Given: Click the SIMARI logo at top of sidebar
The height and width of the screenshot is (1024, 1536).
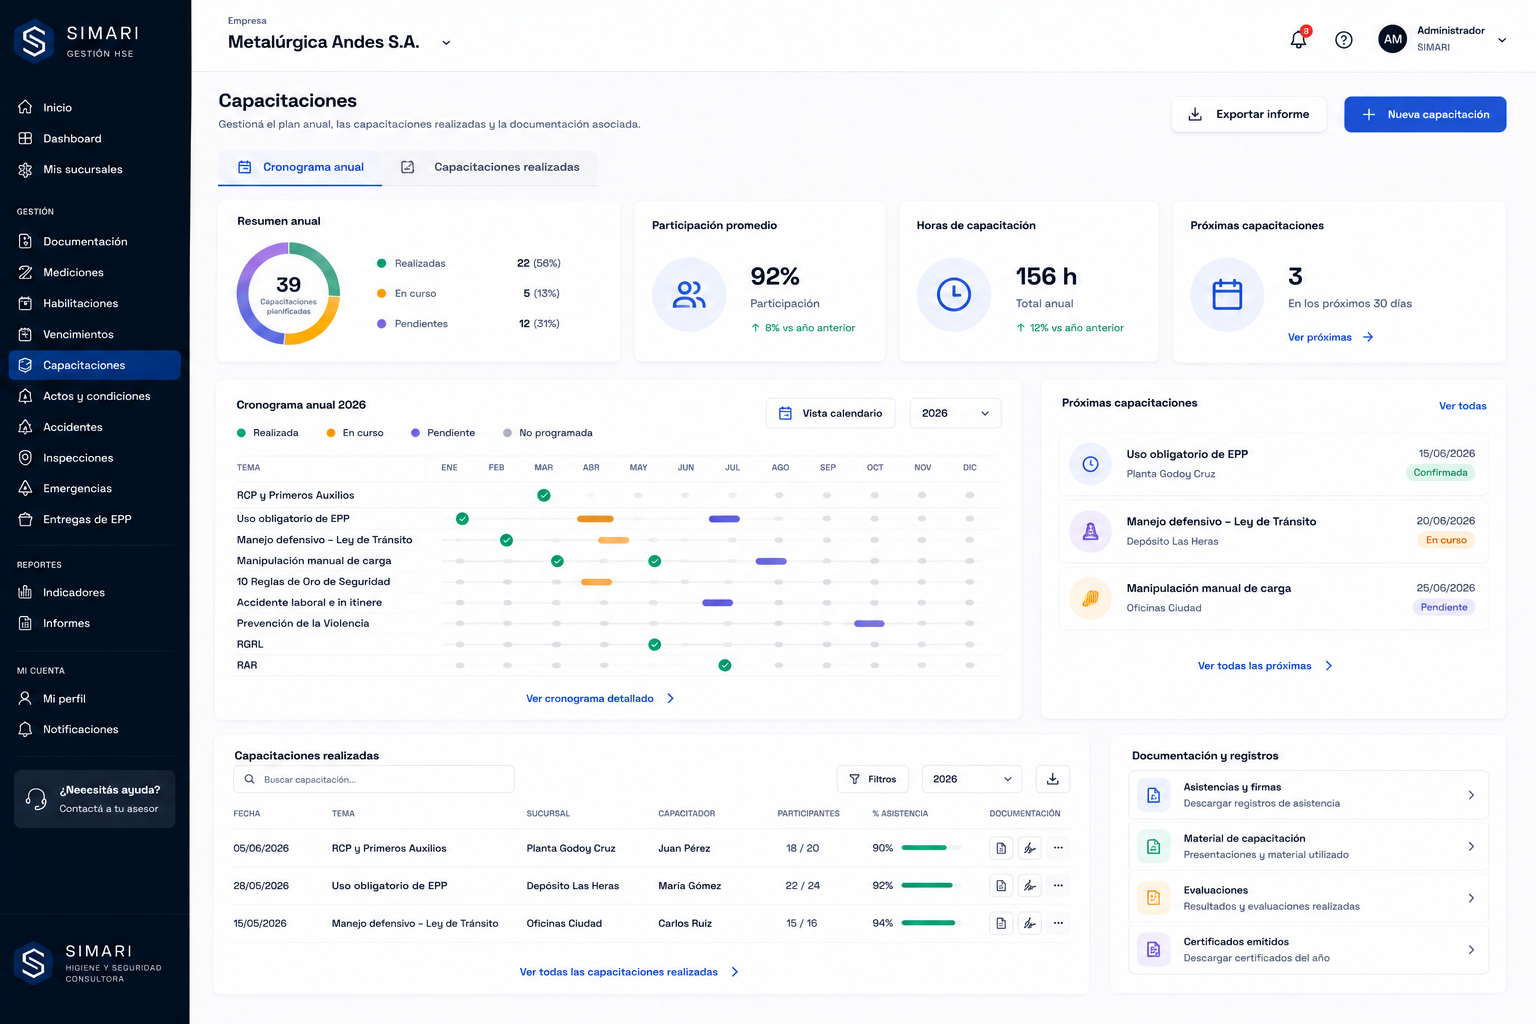Looking at the screenshot, I should click(x=76, y=41).
